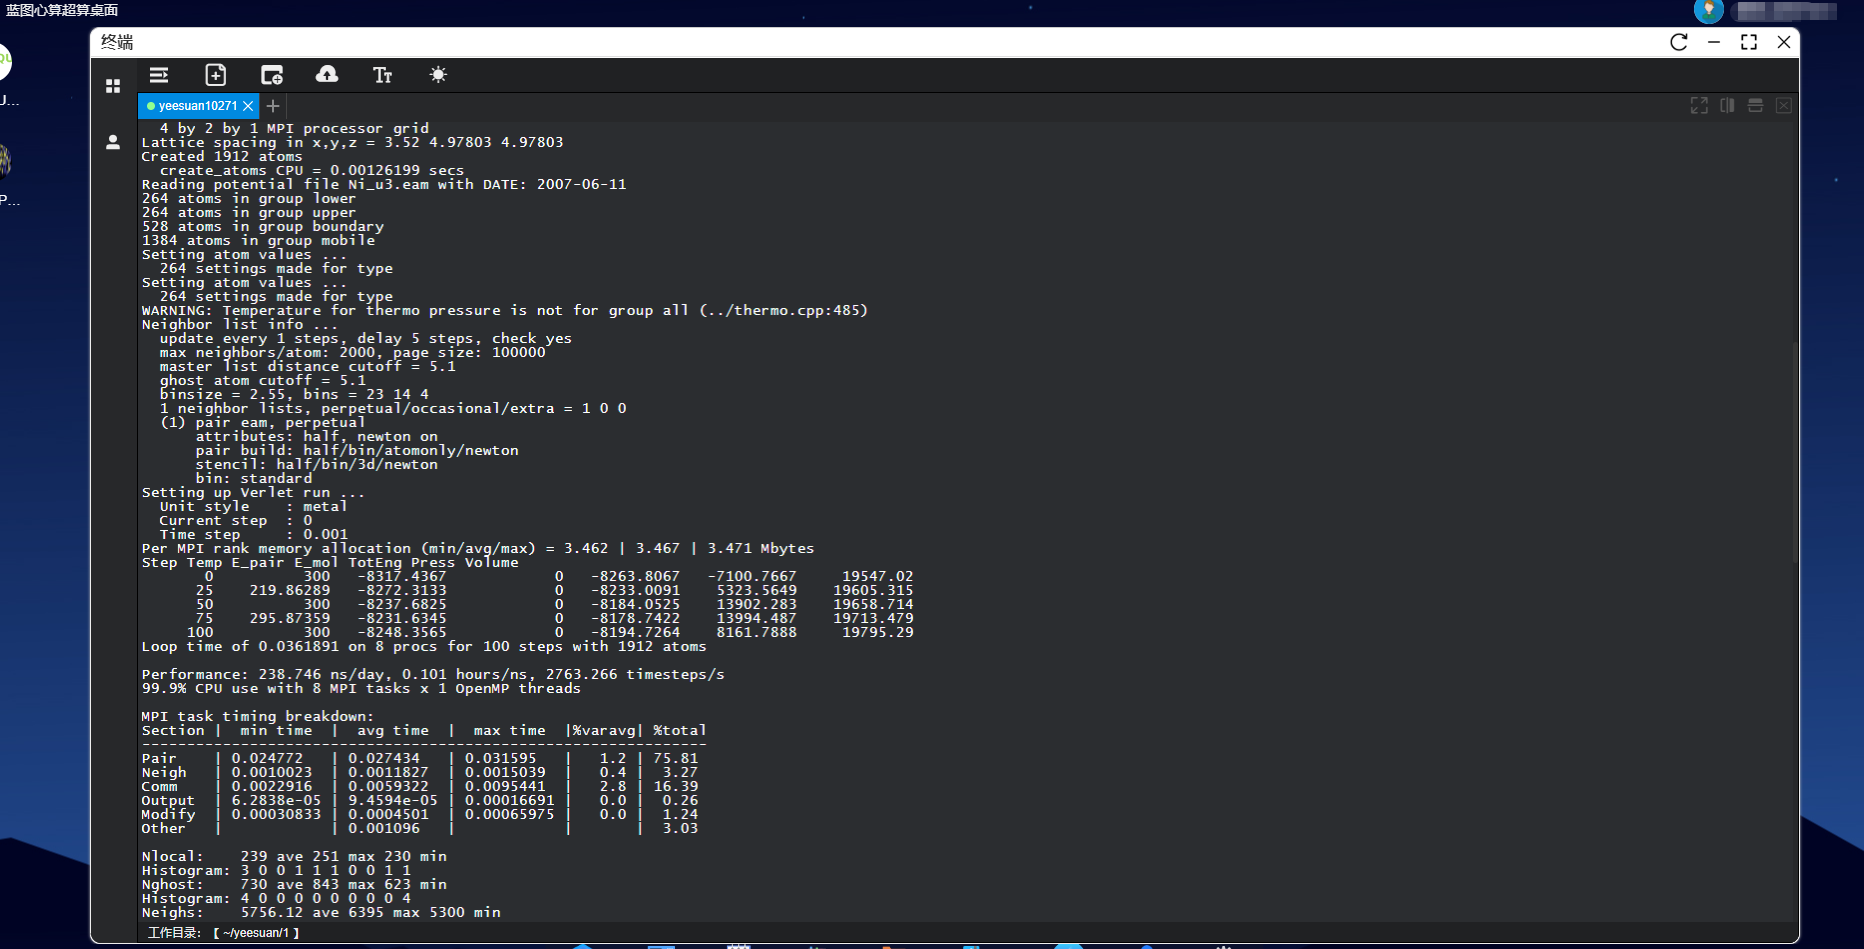Add a new terminal tab with plus

point(273,106)
